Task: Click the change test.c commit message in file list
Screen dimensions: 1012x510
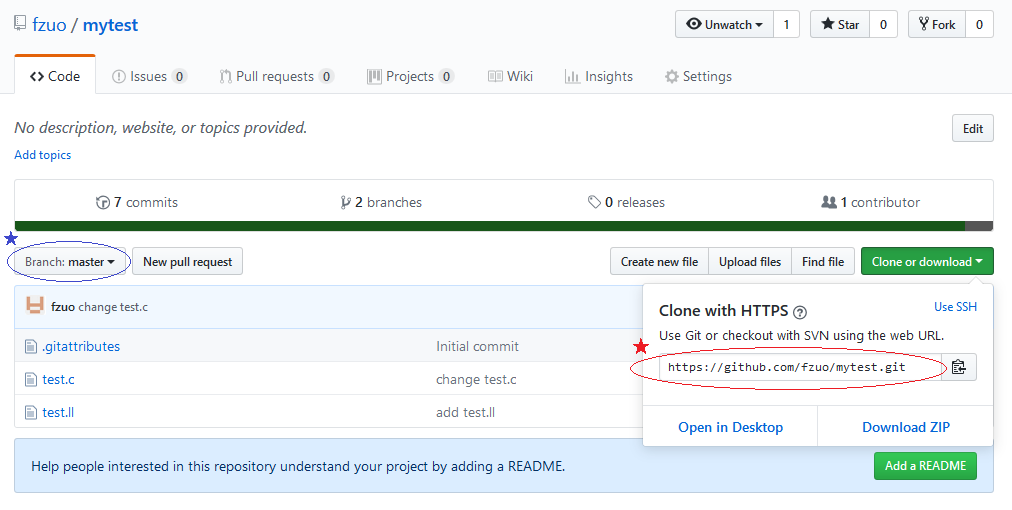Action: 476,380
